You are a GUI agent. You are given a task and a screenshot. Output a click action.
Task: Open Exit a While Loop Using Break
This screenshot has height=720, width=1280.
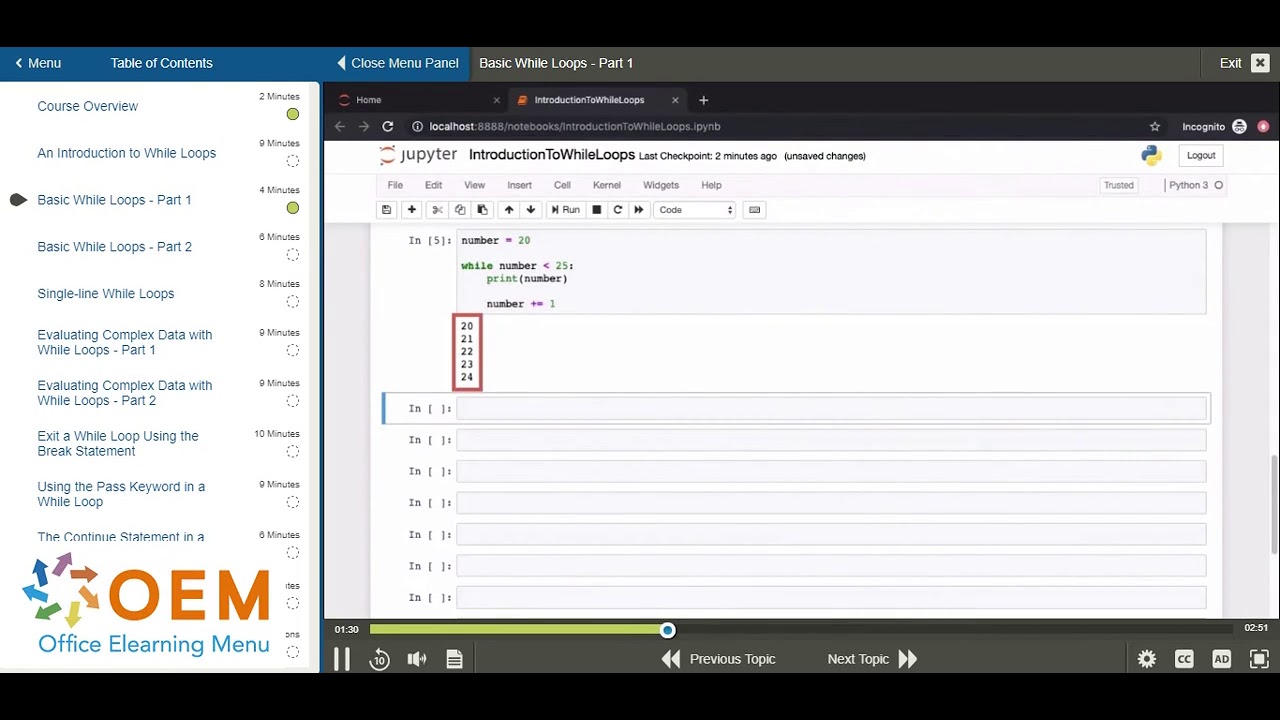pos(117,443)
